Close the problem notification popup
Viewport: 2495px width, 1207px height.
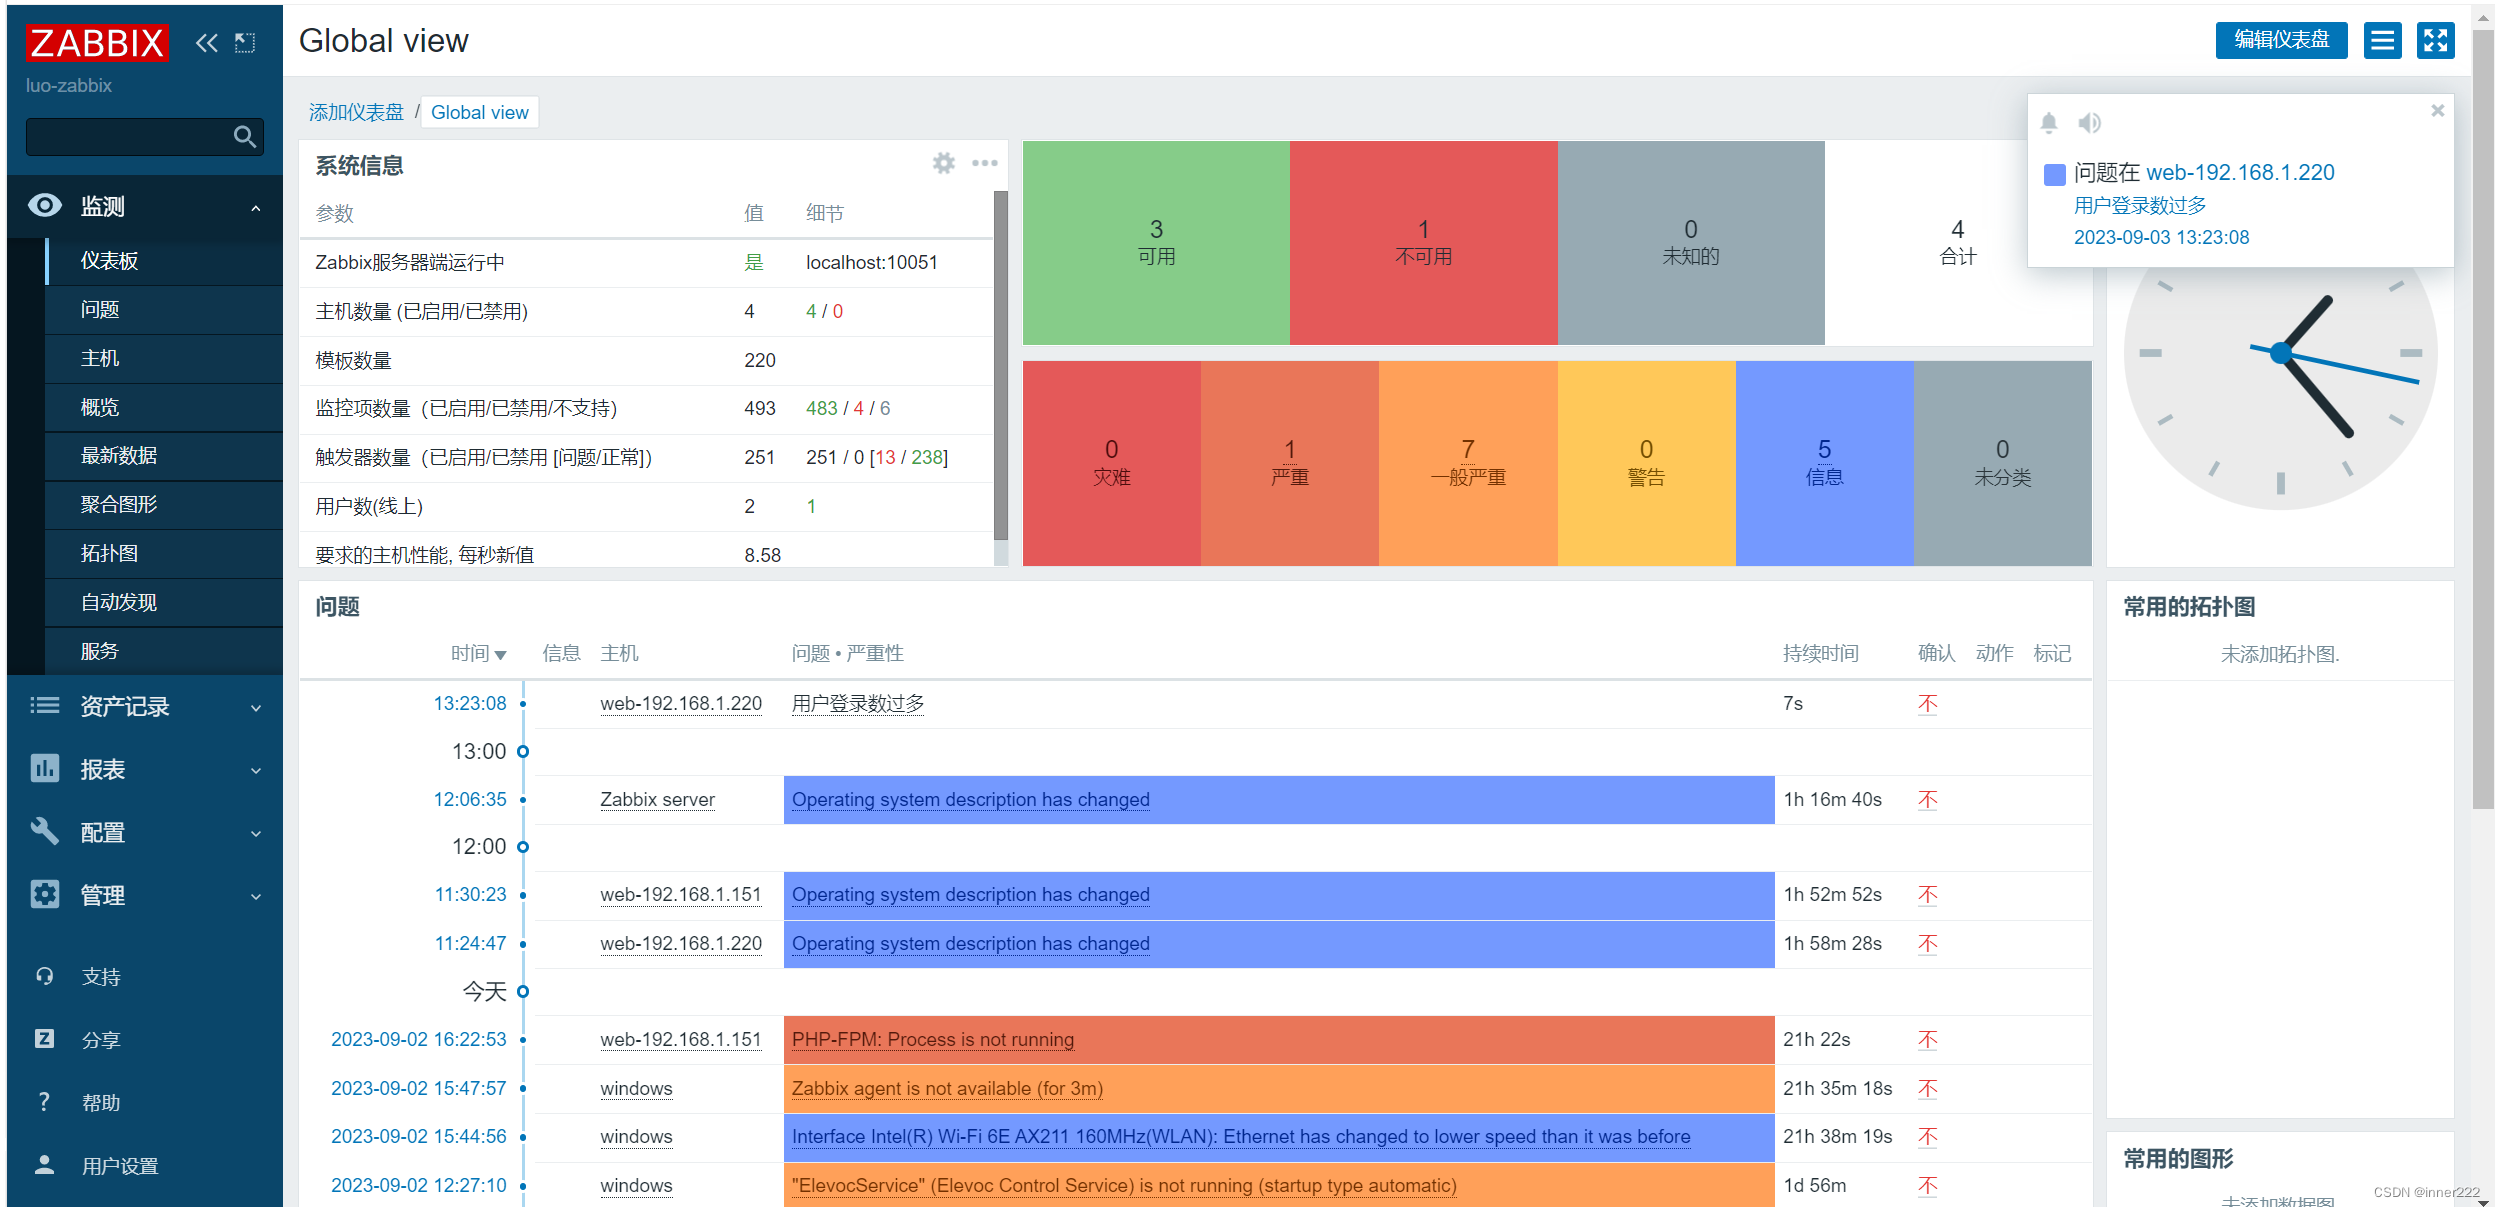coord(2438,110)
